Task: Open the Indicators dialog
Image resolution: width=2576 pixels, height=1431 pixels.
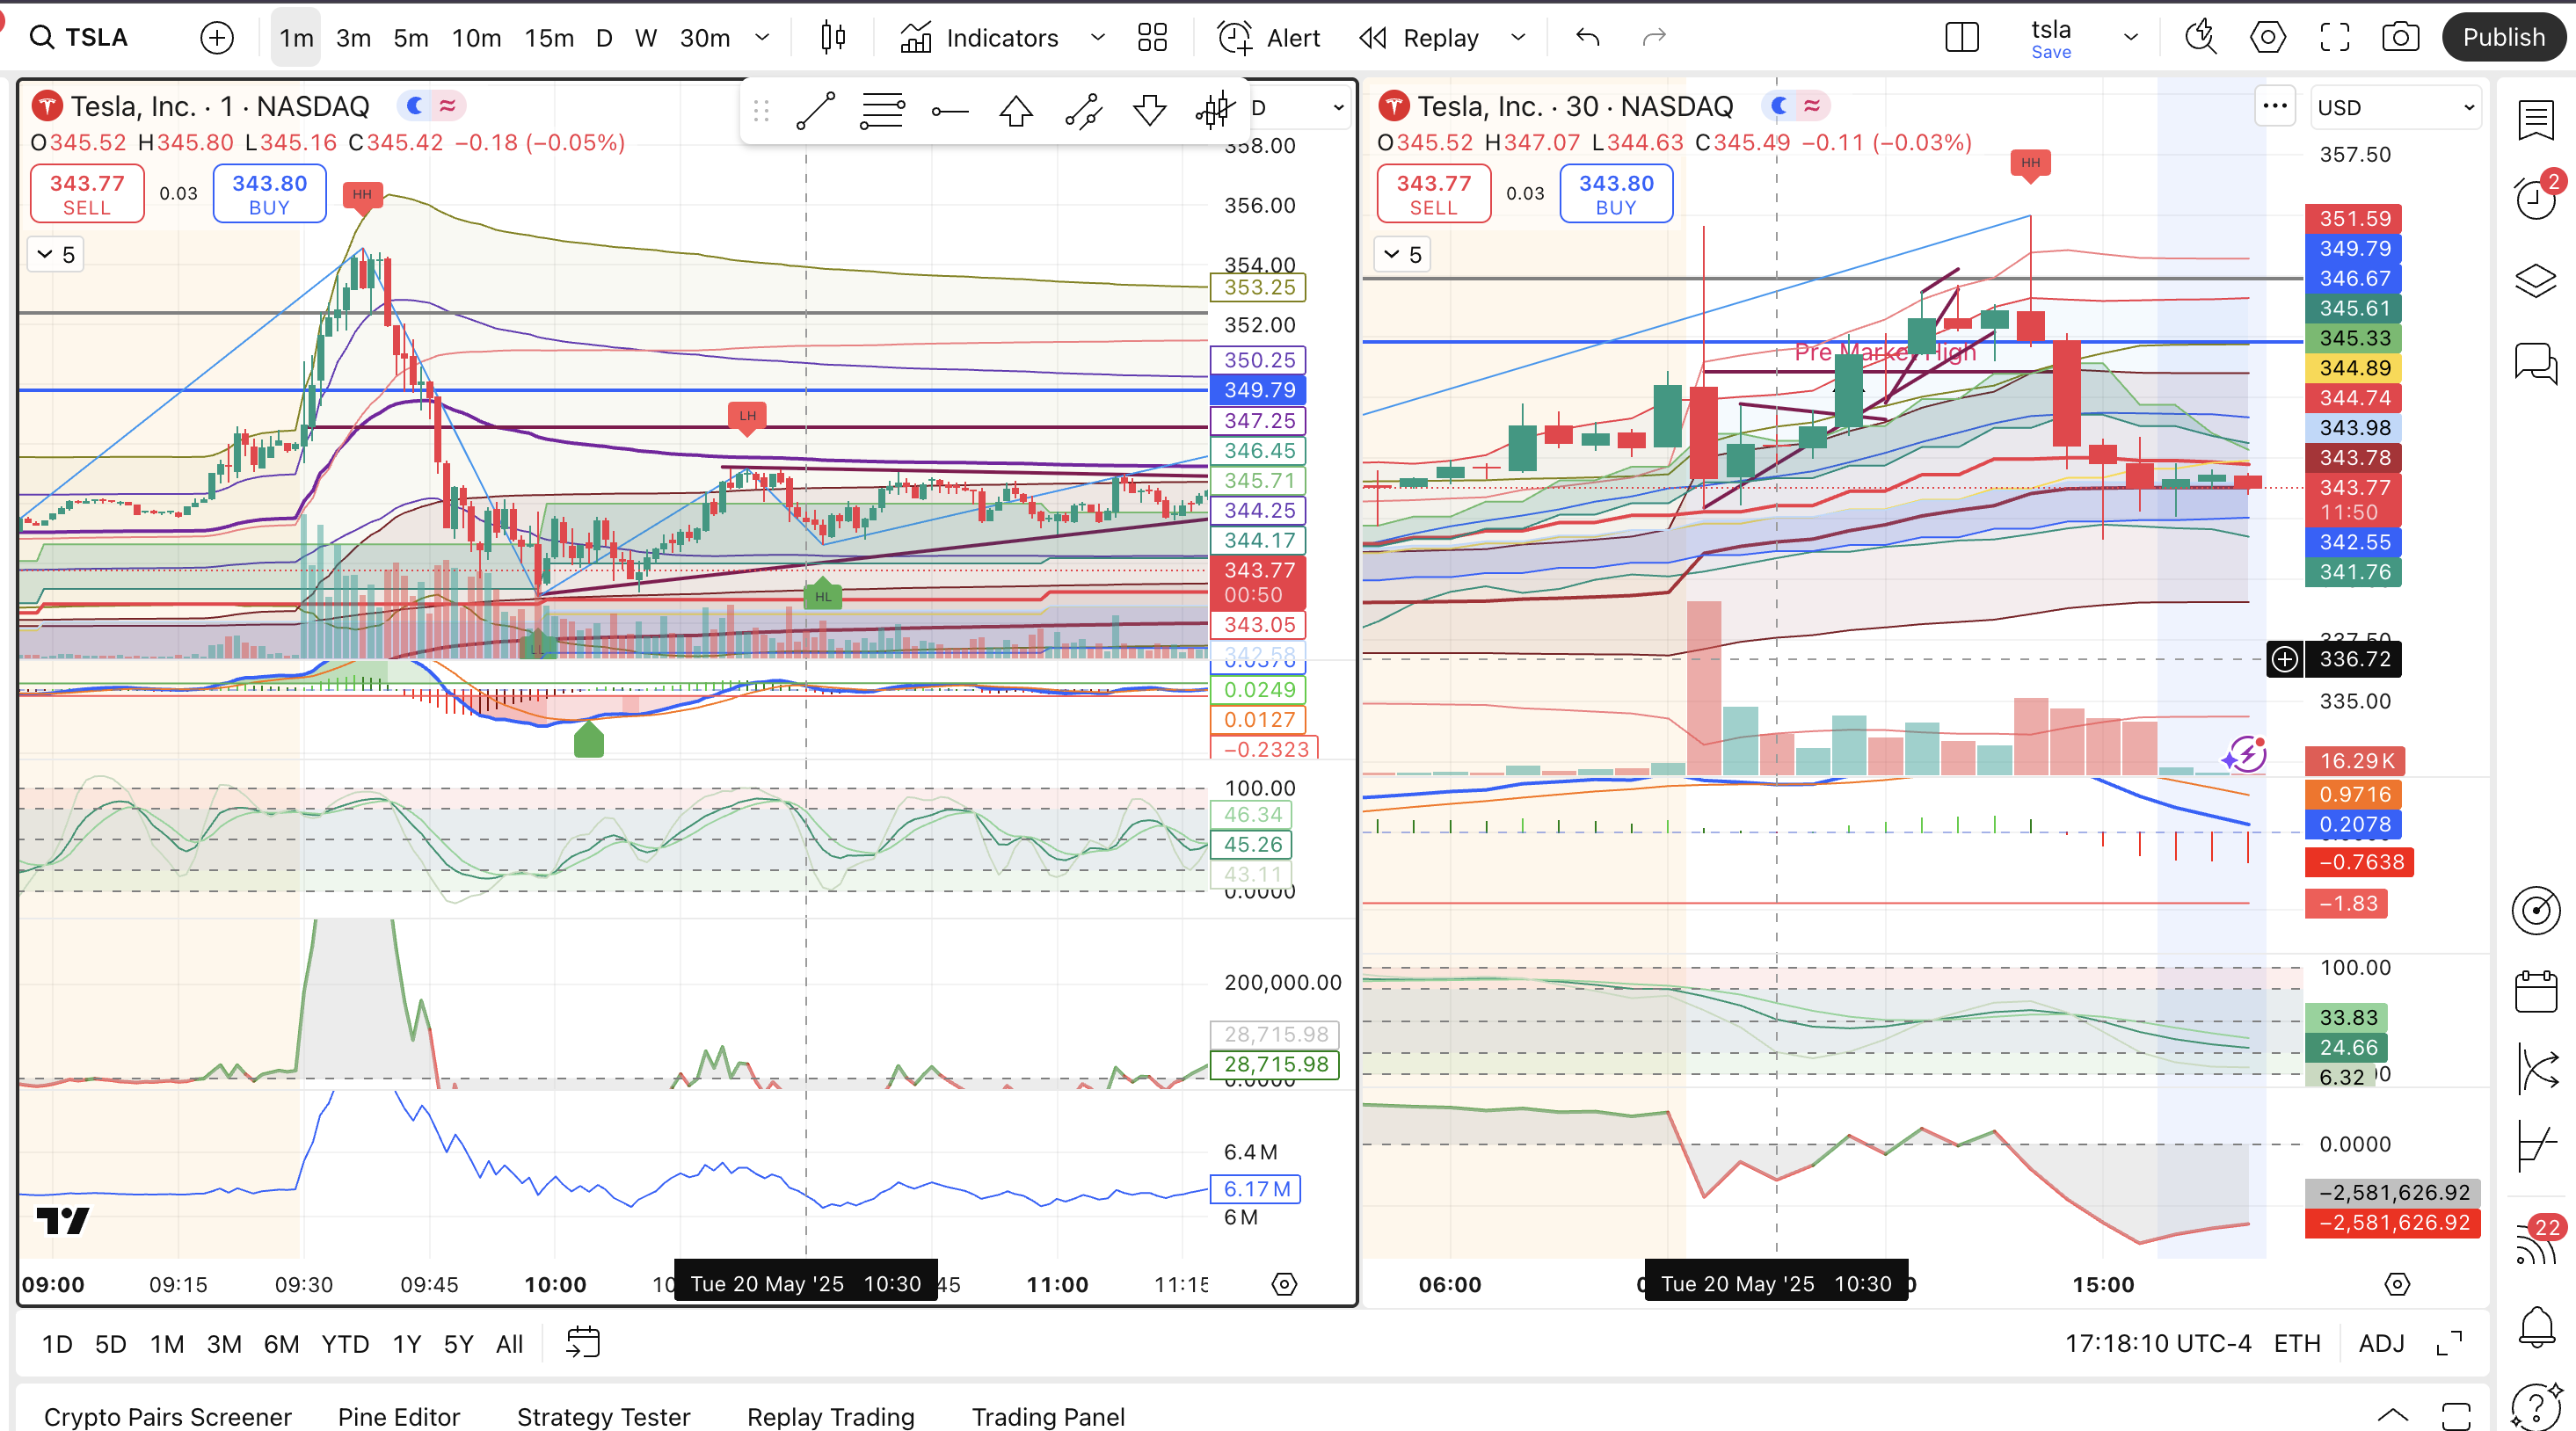Action: (x=980, y=38)
